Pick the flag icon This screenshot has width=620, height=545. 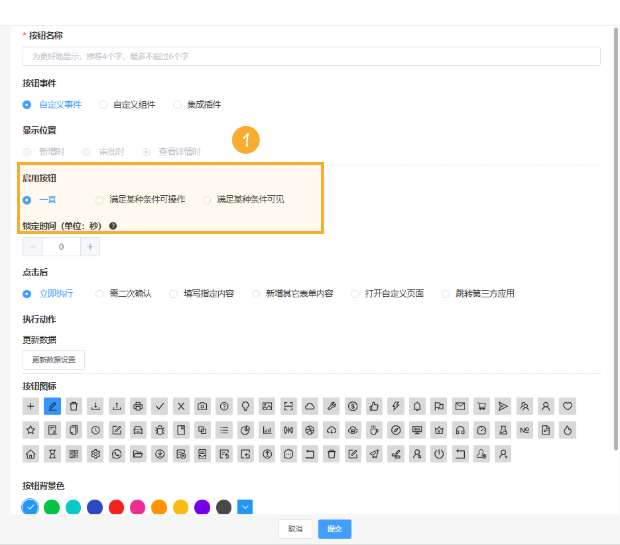(x=439, y=406)
